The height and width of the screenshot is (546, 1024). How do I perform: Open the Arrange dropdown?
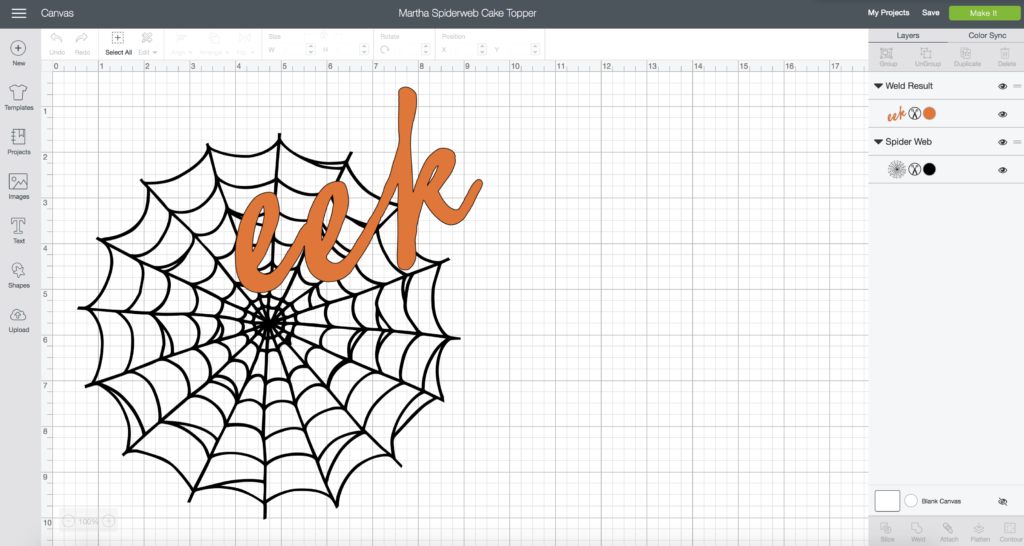[x=214, y=44]
